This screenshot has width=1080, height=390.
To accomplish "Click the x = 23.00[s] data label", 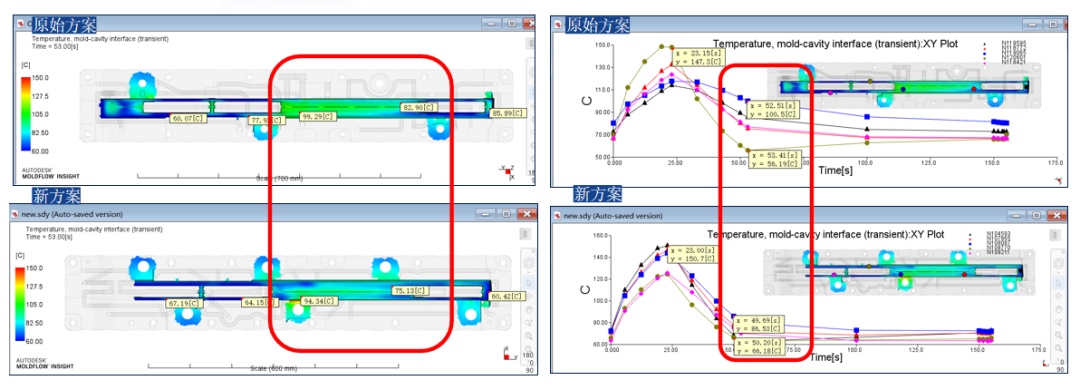I will pyautogui.click(x=694, y=254).
